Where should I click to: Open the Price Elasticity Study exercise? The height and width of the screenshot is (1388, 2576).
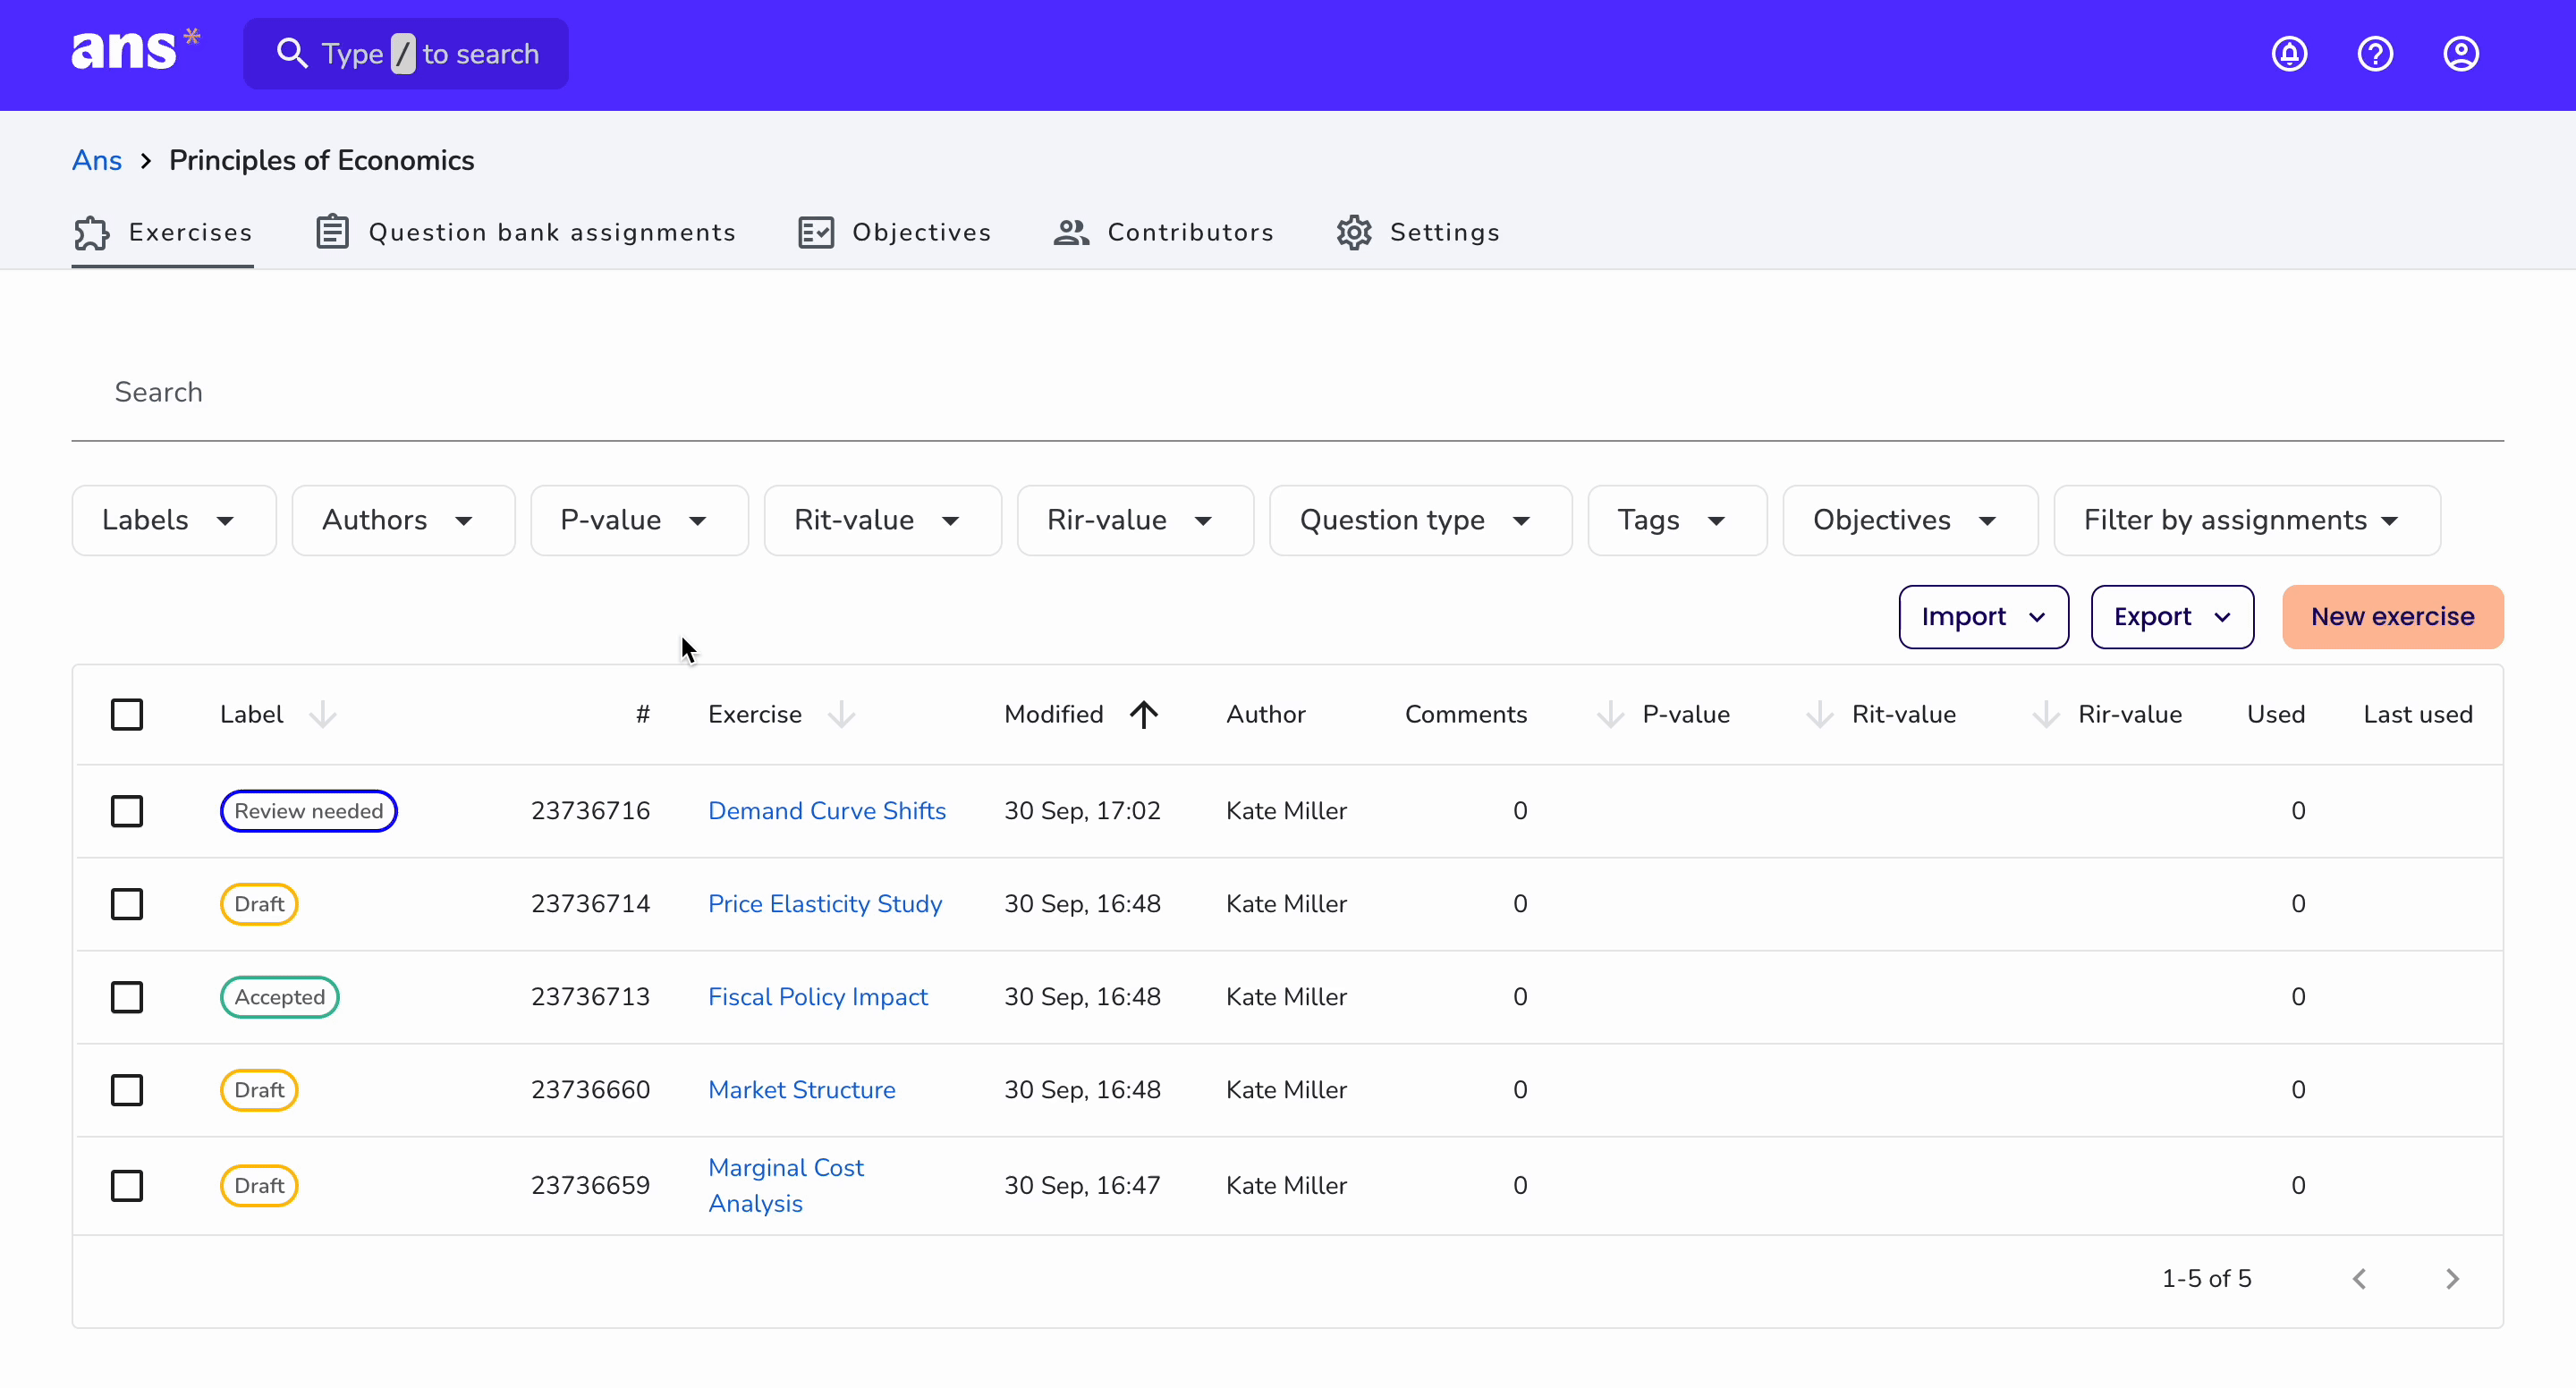point(825,904)
